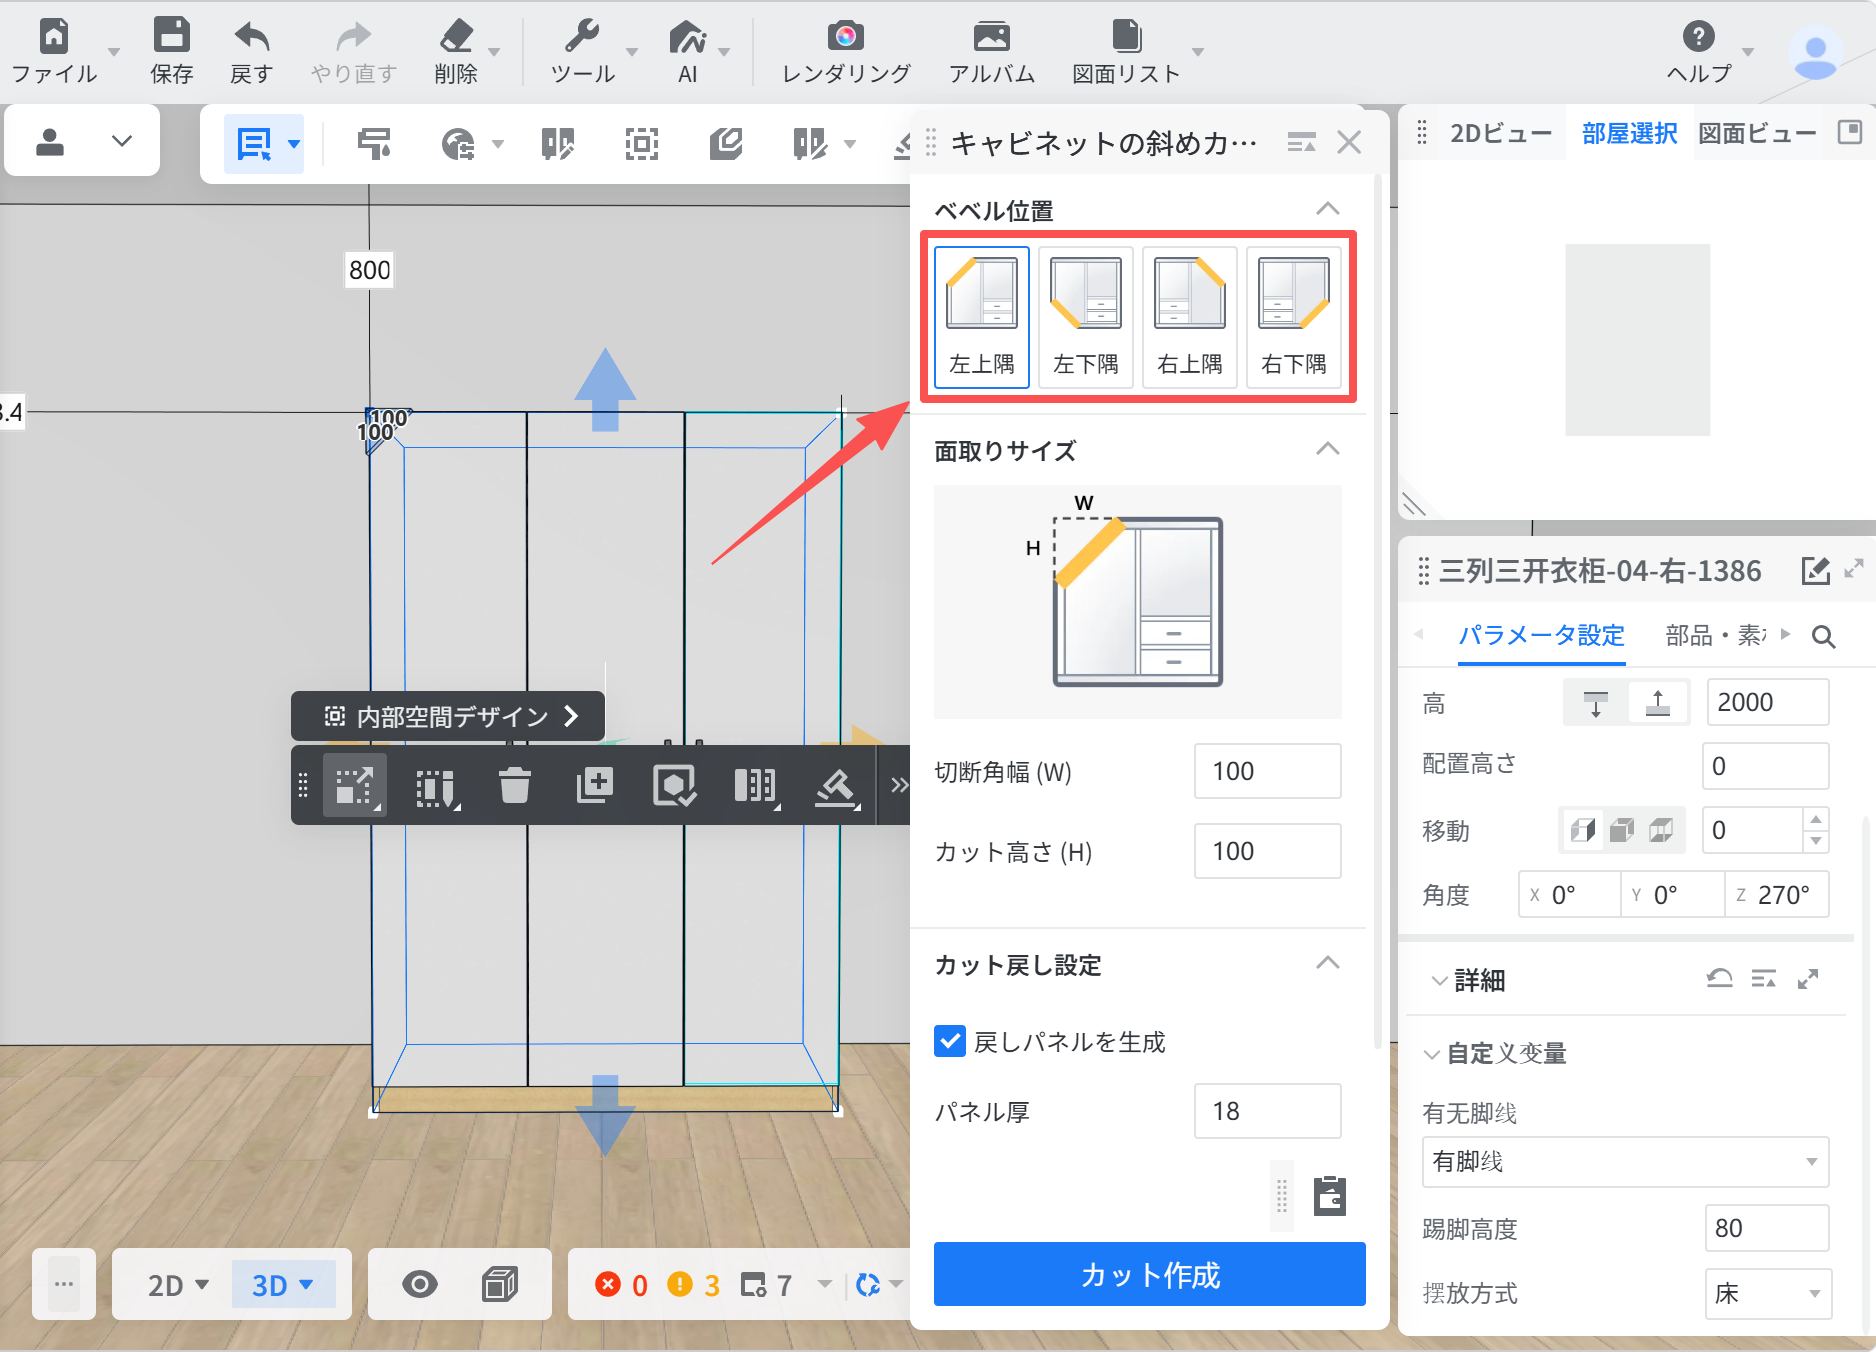
Task: Click the blue up arrow above cabinet
Action: point(605,389)
